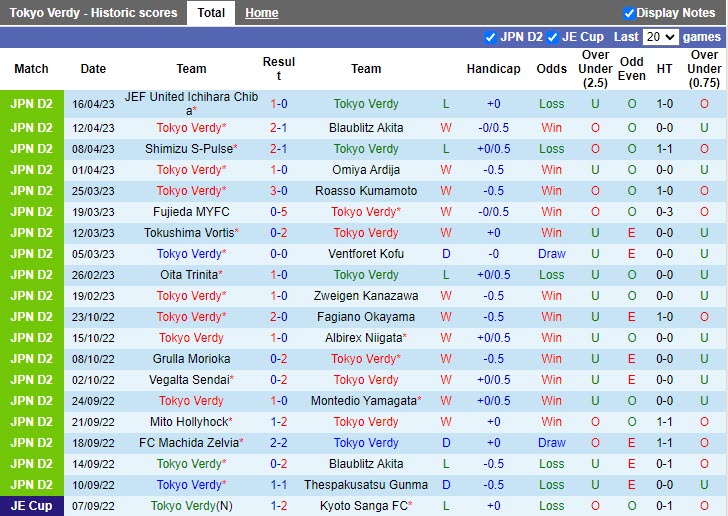Image resolution: width=728 pixels, height=516 pixels.
Task: Open the Last 20 games dropdown
Action: point(661,37)
